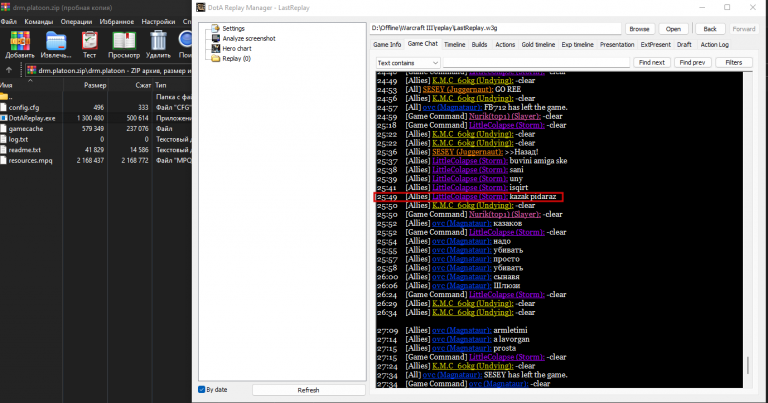Switch to the ExtPresent tab
The height and width of the screenshot is (403, 768).
coord(655,45)
